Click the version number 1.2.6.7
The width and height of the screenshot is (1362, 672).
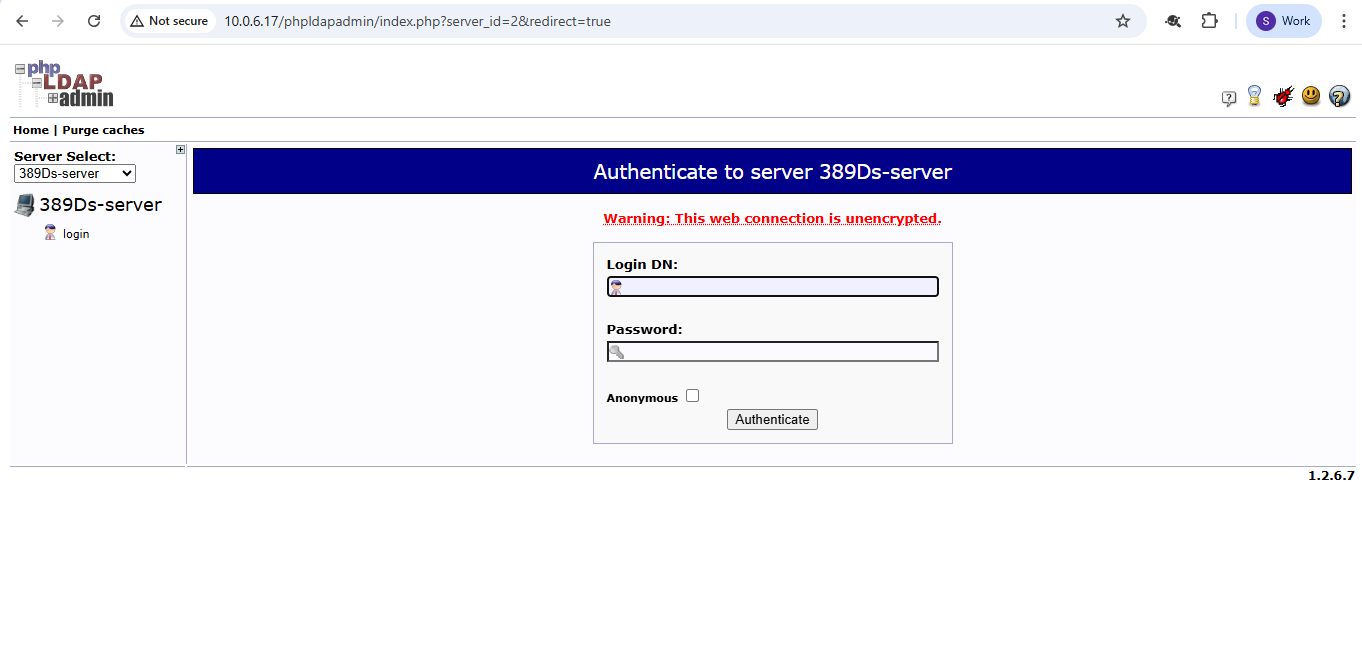(1331, 476)
